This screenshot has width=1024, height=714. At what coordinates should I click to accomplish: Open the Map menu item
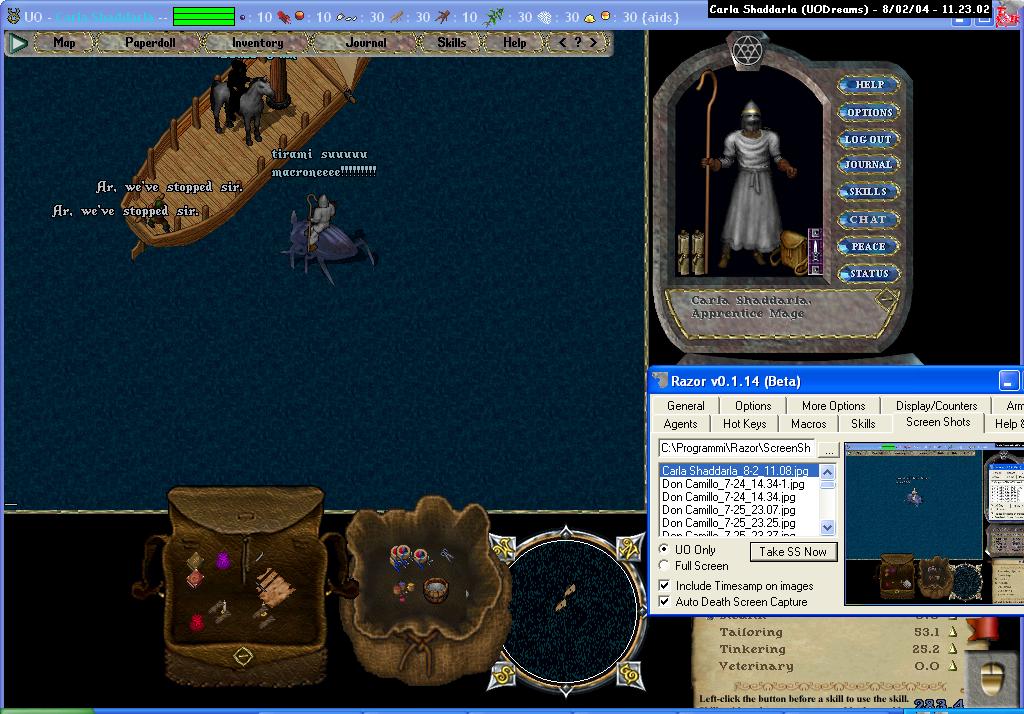tap(64, 42)
